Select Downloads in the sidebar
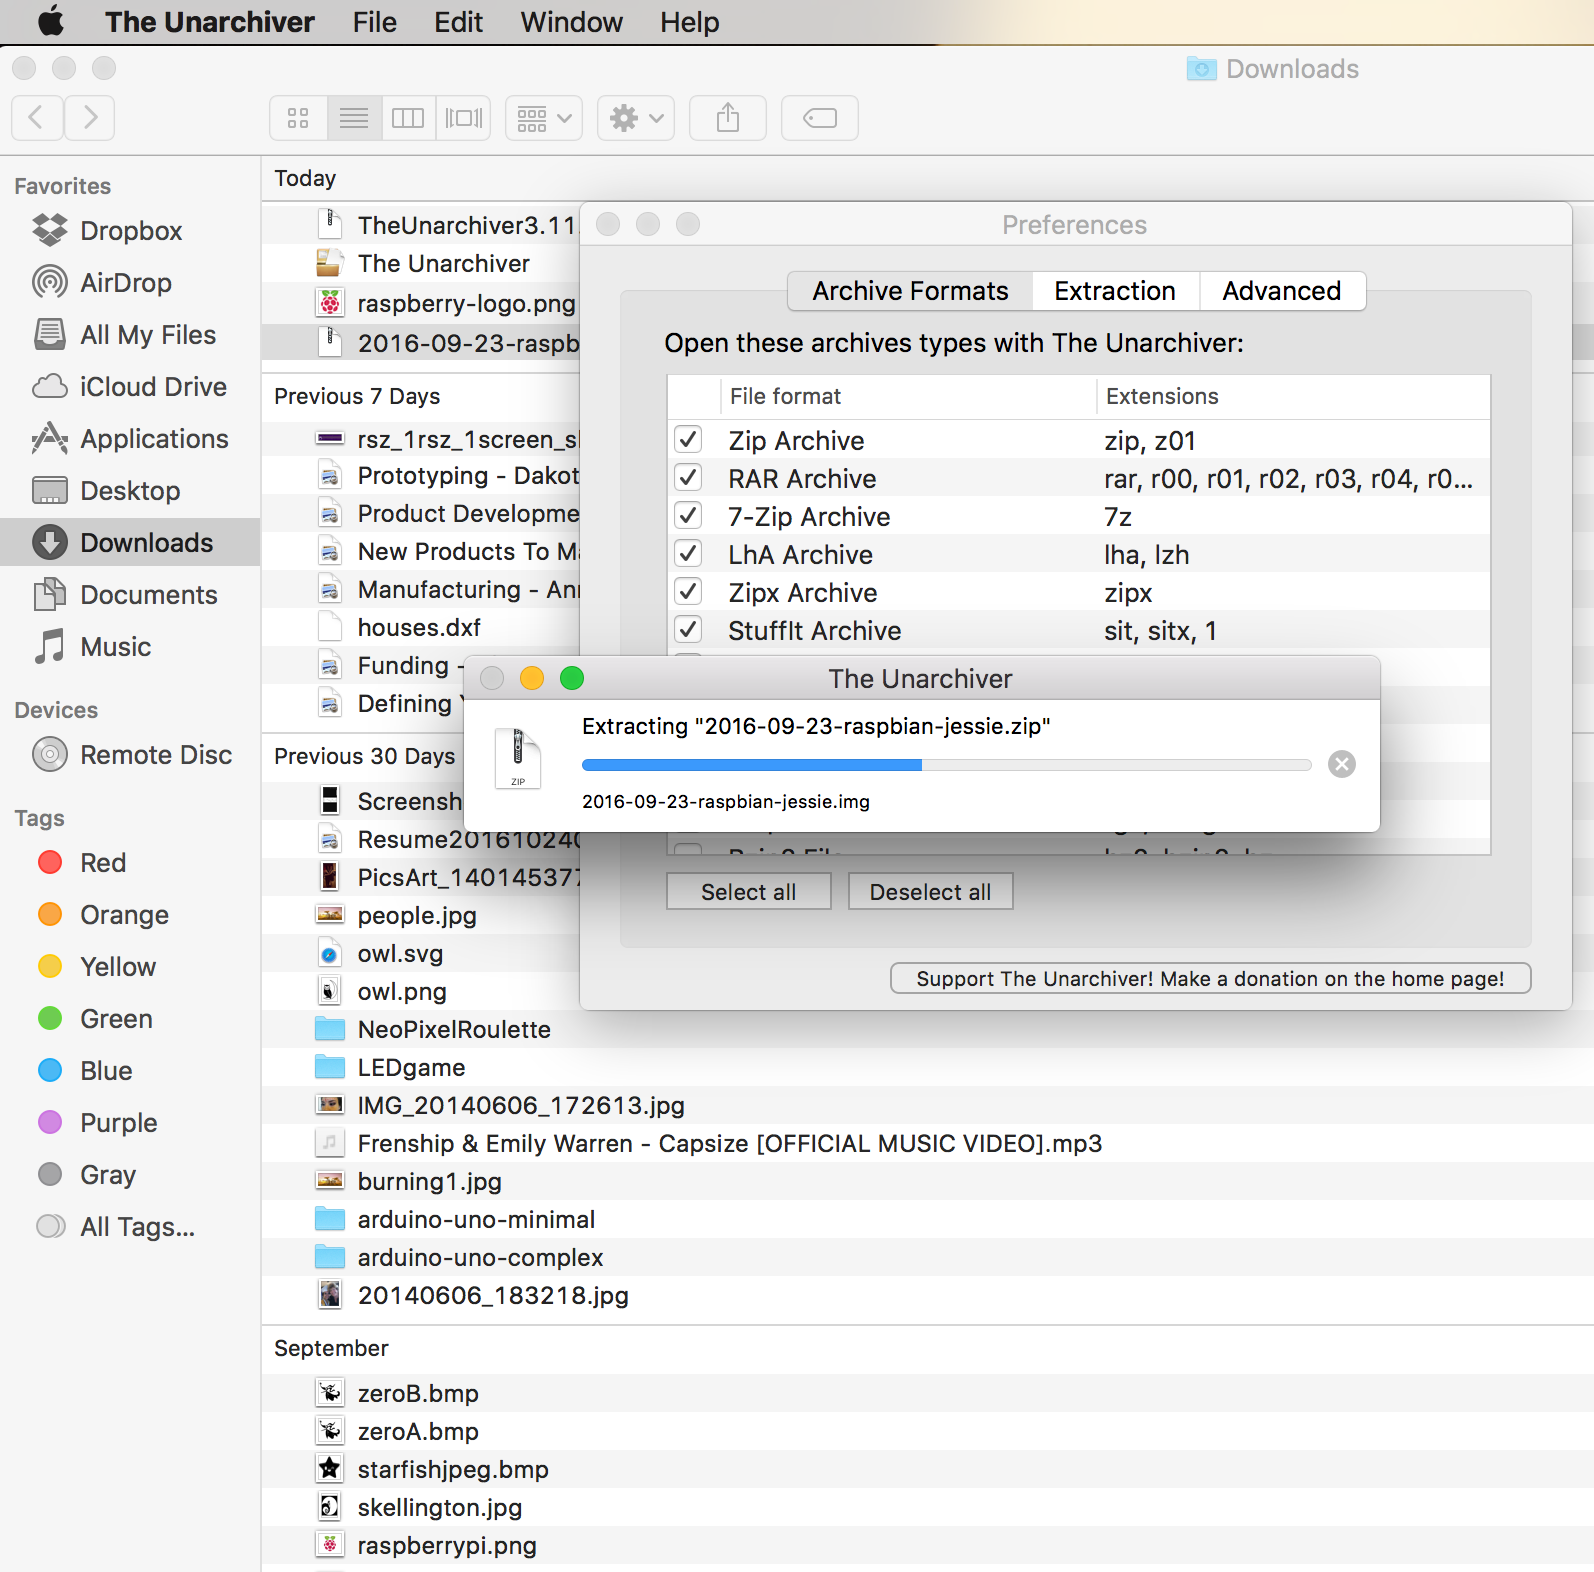Screen dimensions: 1594x1572 coord(130,543)
